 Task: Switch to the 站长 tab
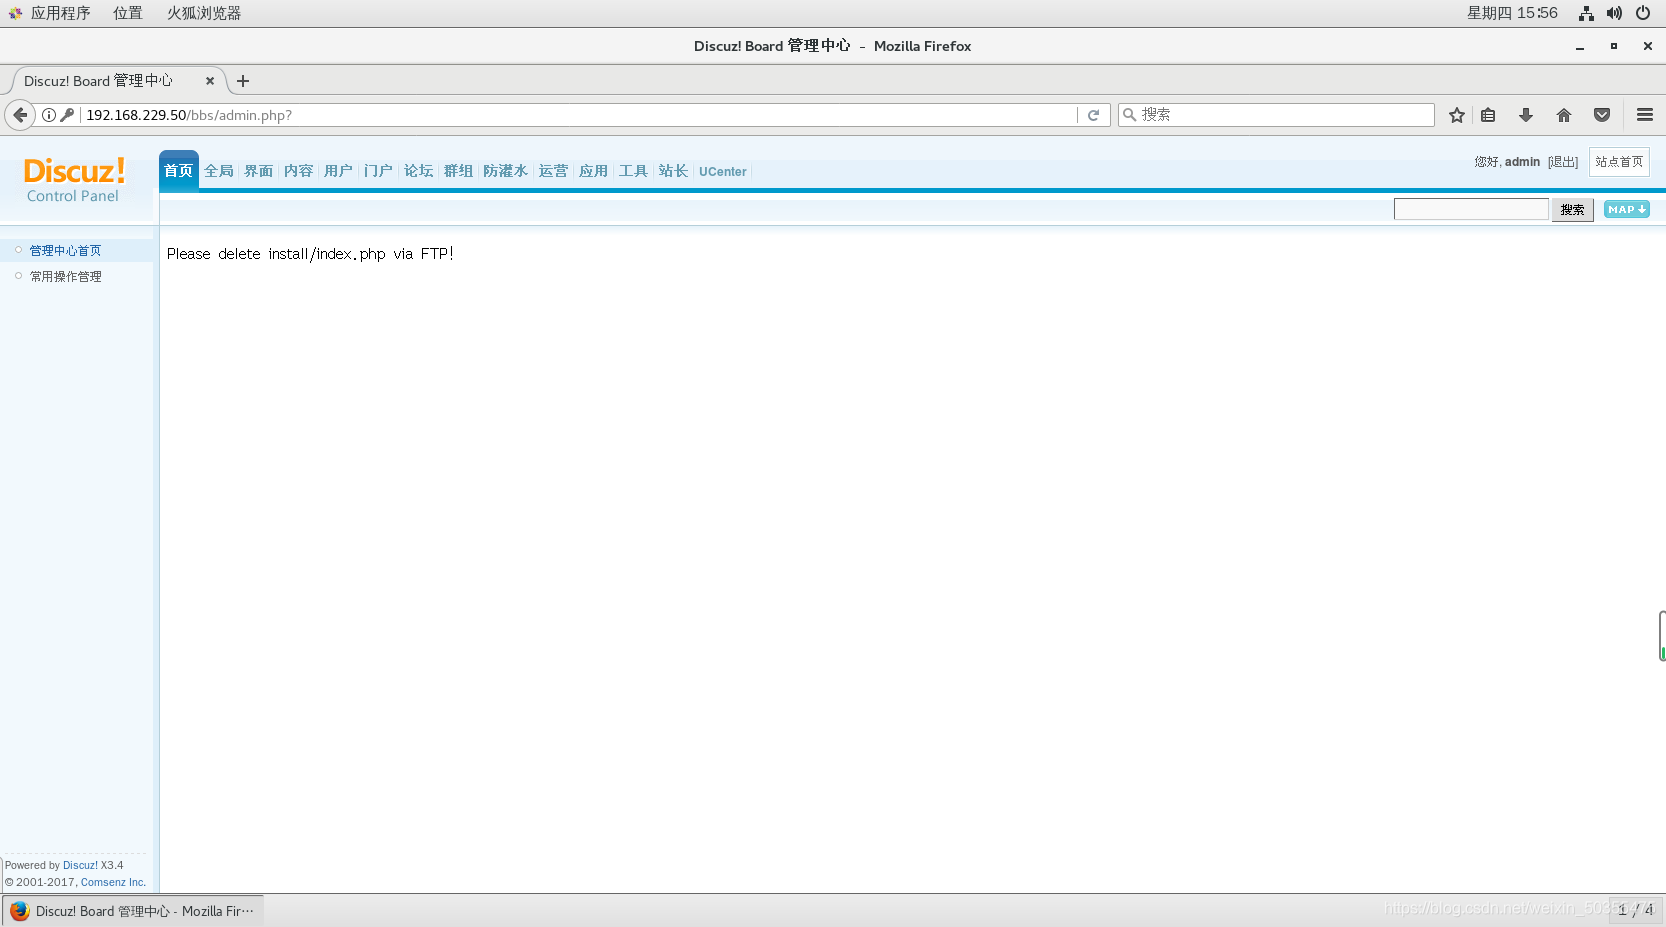pos(674,171)
